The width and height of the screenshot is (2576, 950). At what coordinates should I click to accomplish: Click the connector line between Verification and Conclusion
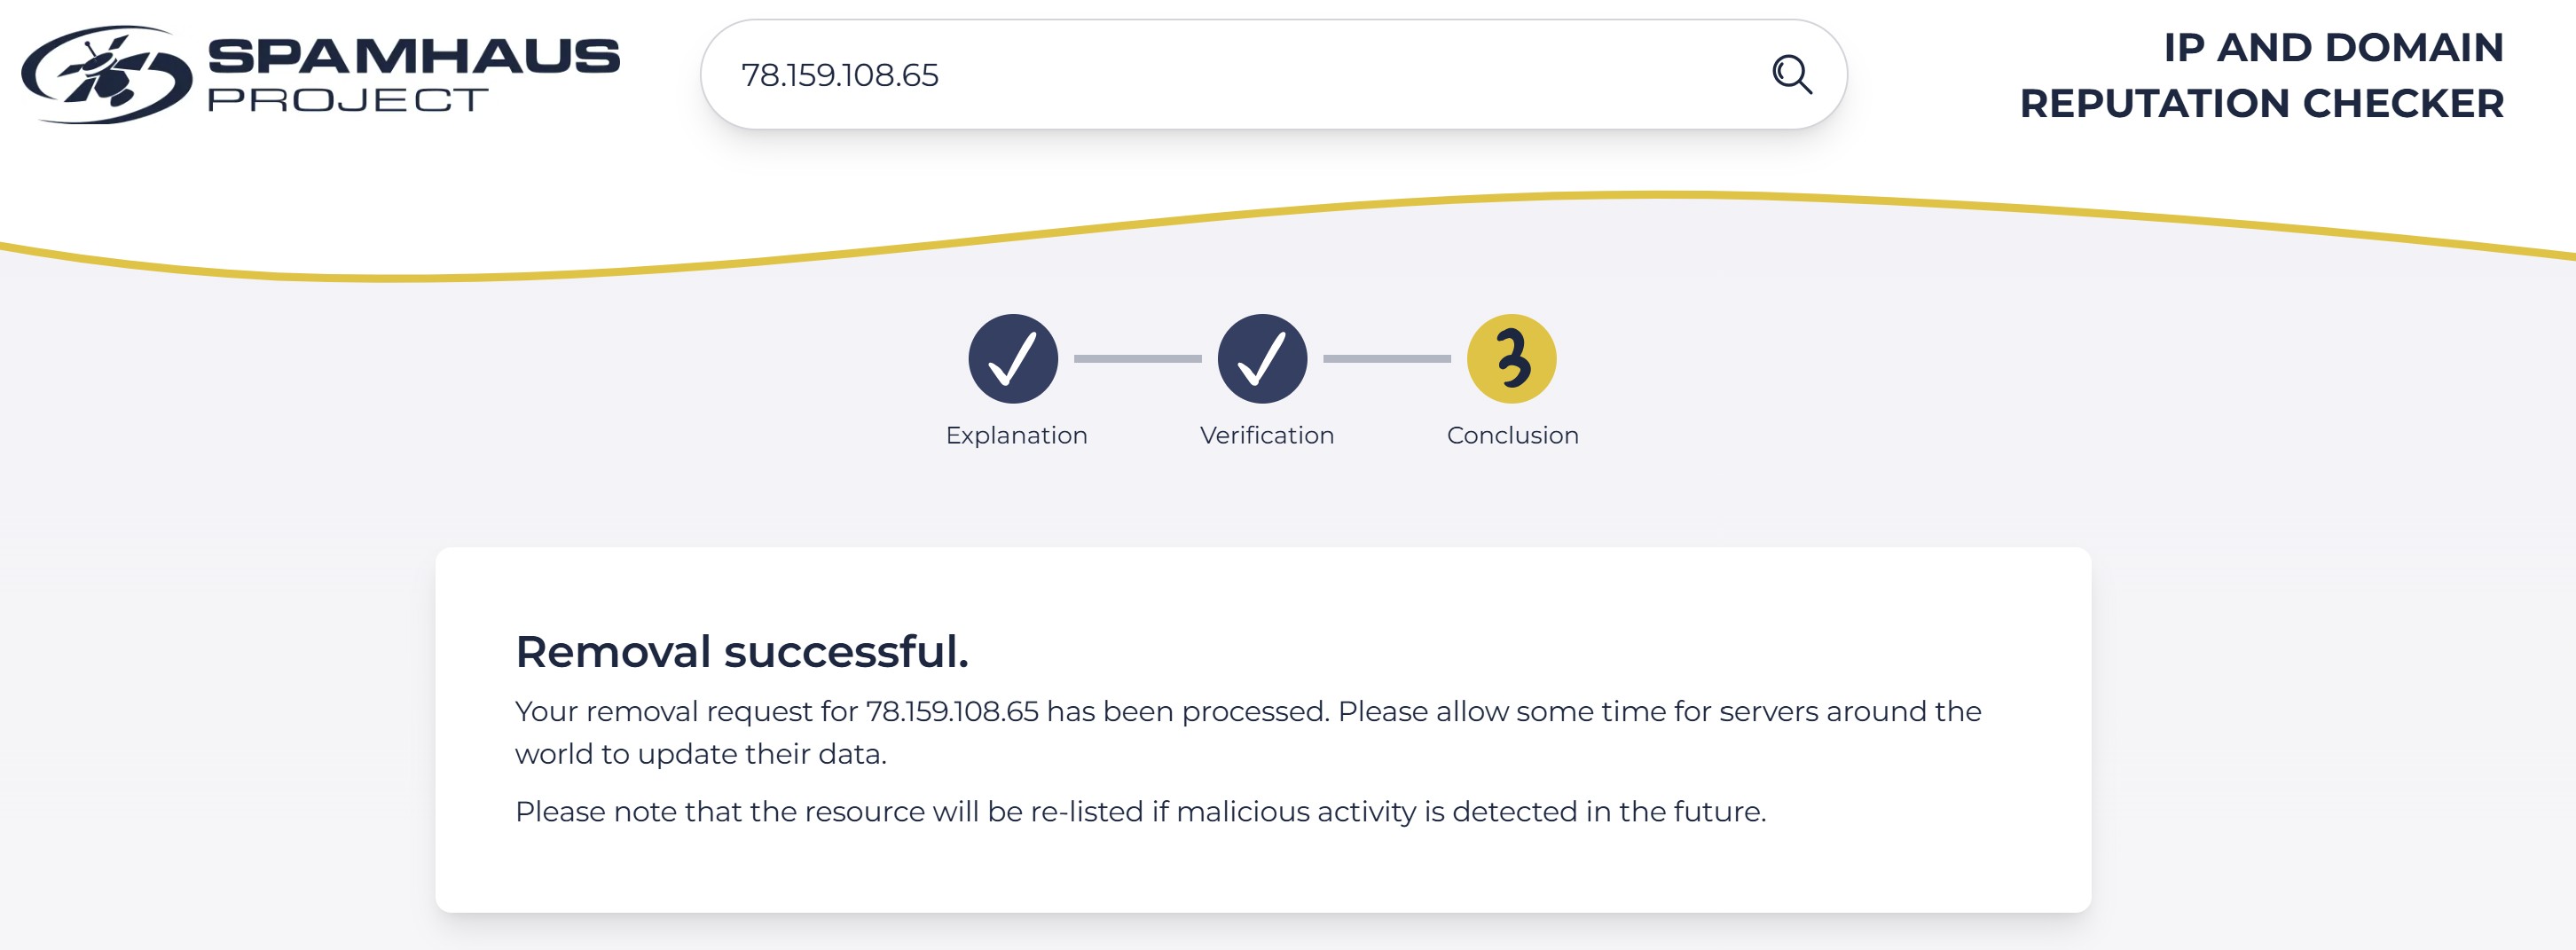point(1386,359)
